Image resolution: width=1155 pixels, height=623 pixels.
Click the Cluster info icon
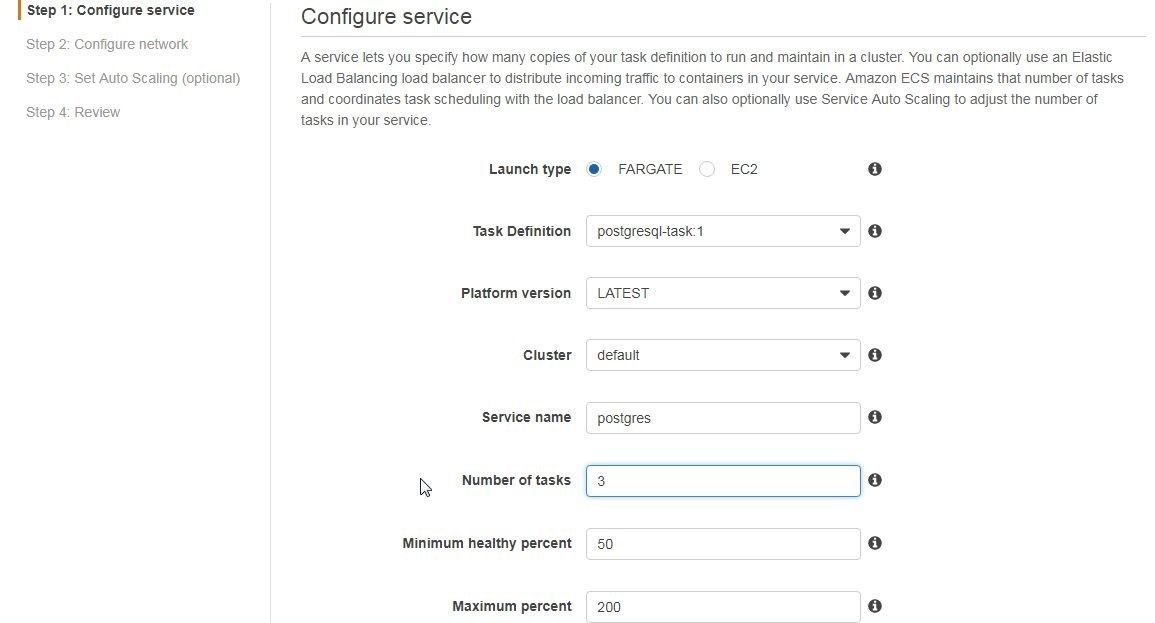(x=874, y=355)
